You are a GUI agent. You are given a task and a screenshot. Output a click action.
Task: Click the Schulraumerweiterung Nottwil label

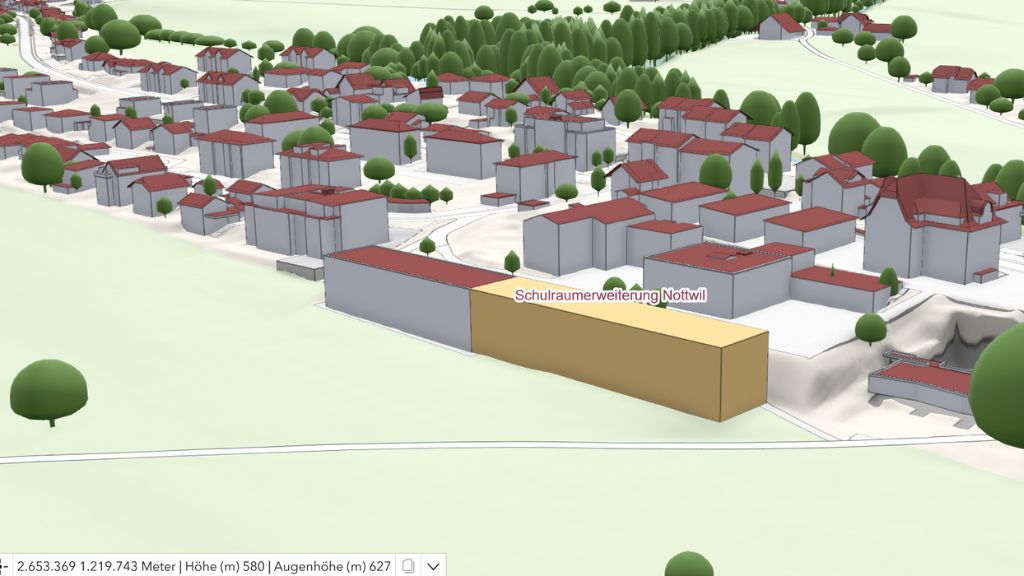click(x=601, y=296)
